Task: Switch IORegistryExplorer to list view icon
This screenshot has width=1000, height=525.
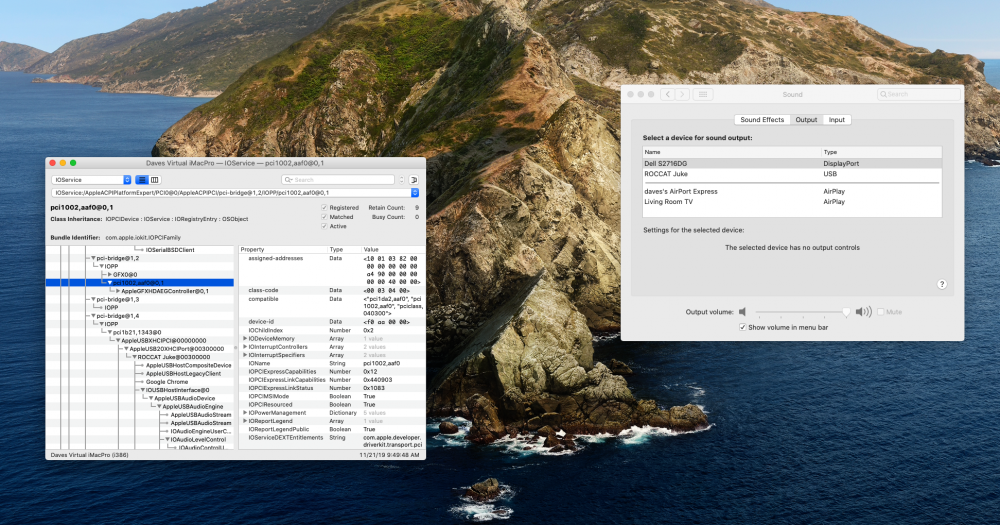Action: click(x=142, y=180)
